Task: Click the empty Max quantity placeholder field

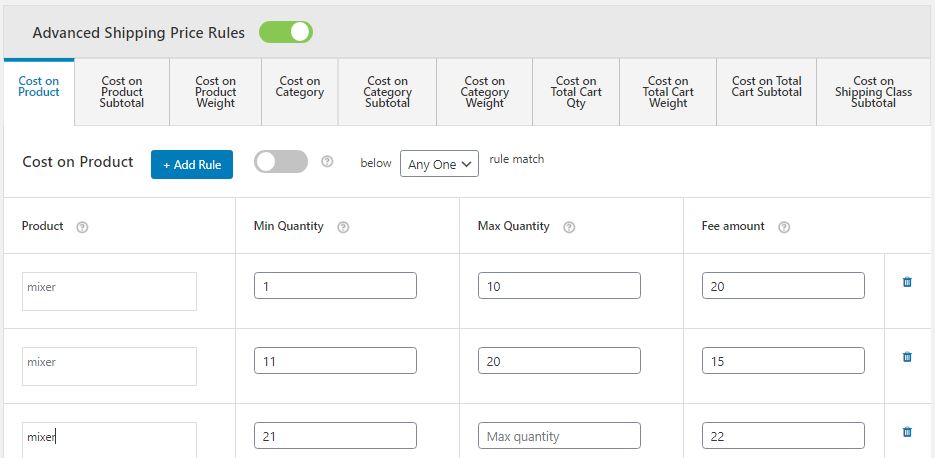Action: (x=559, y=436)
